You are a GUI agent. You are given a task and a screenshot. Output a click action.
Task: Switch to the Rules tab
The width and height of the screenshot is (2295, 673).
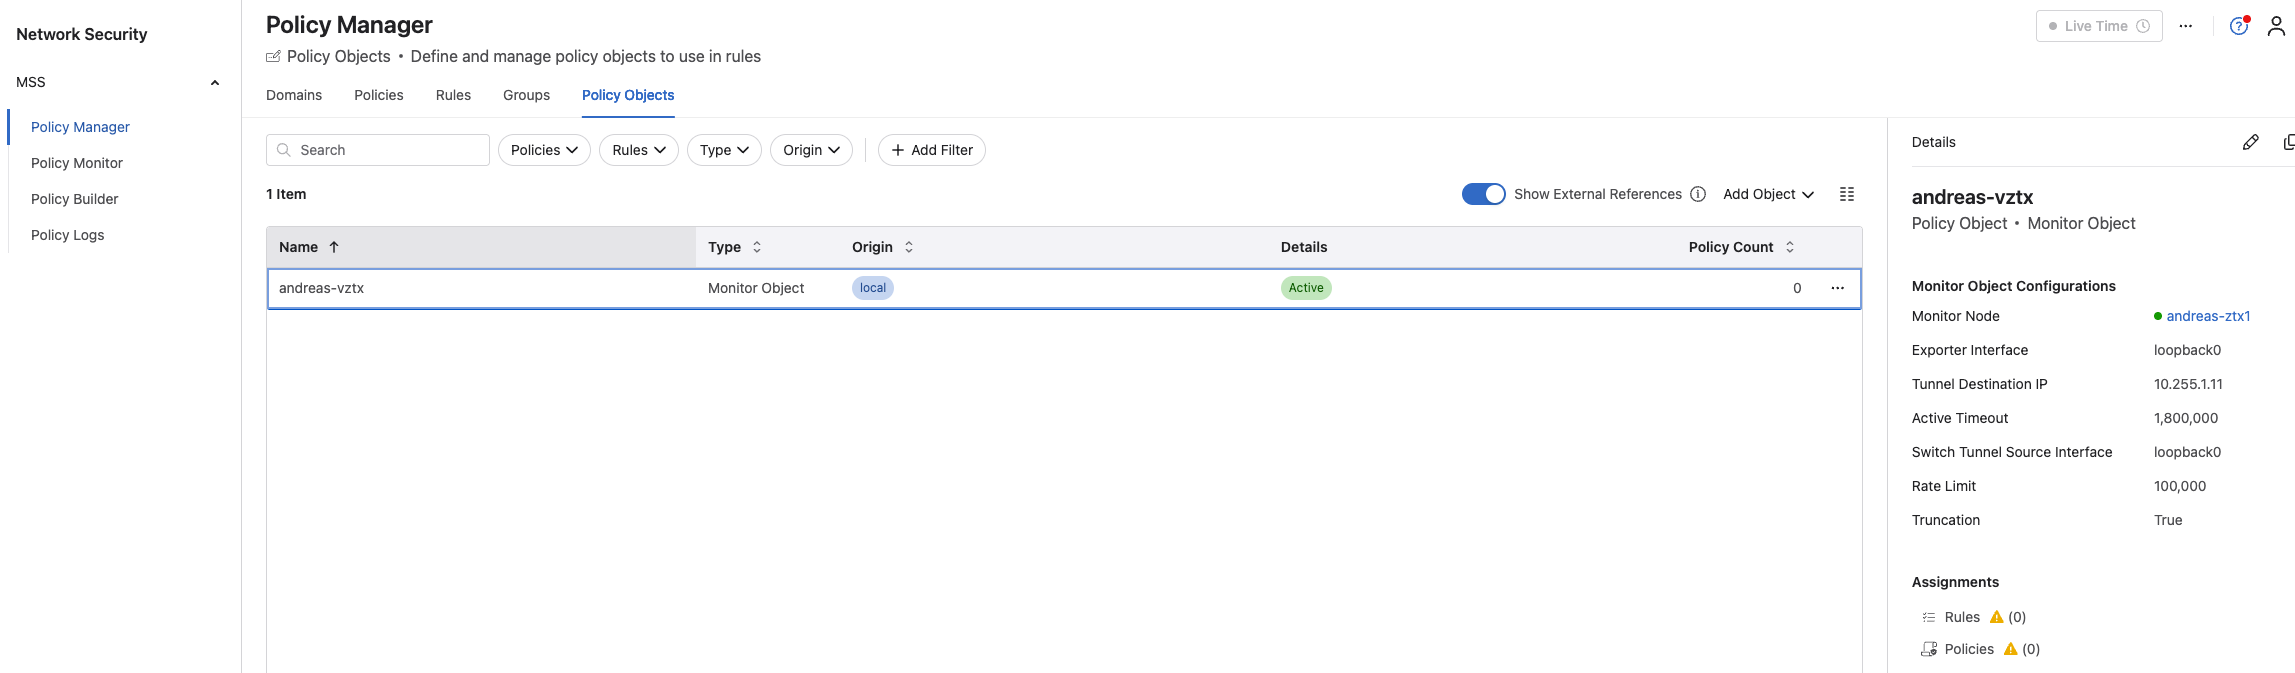(x=453, y=95)
